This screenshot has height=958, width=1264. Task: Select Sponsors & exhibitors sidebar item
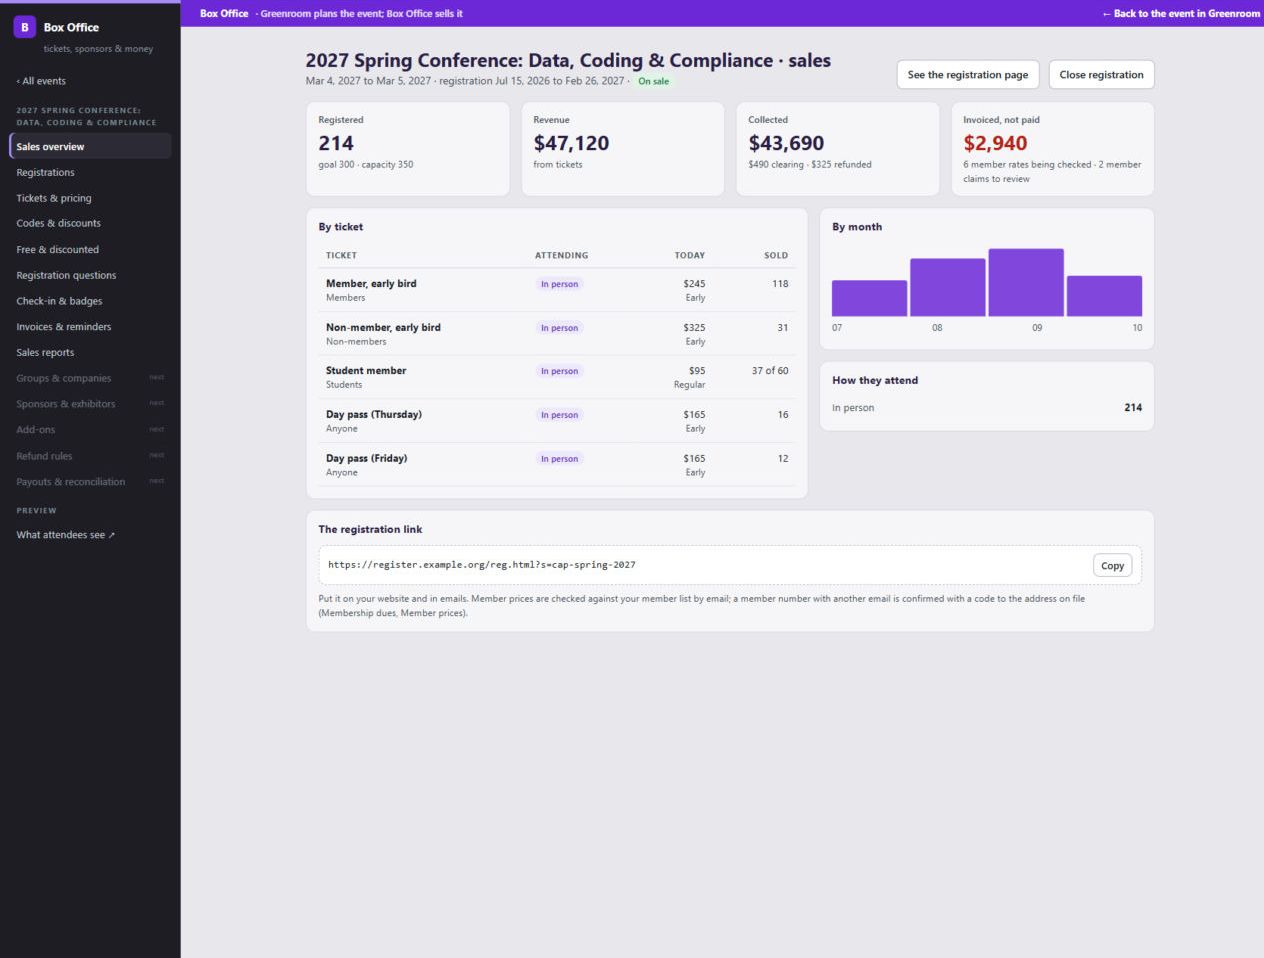pyautogui.click(x=90, y=404)
